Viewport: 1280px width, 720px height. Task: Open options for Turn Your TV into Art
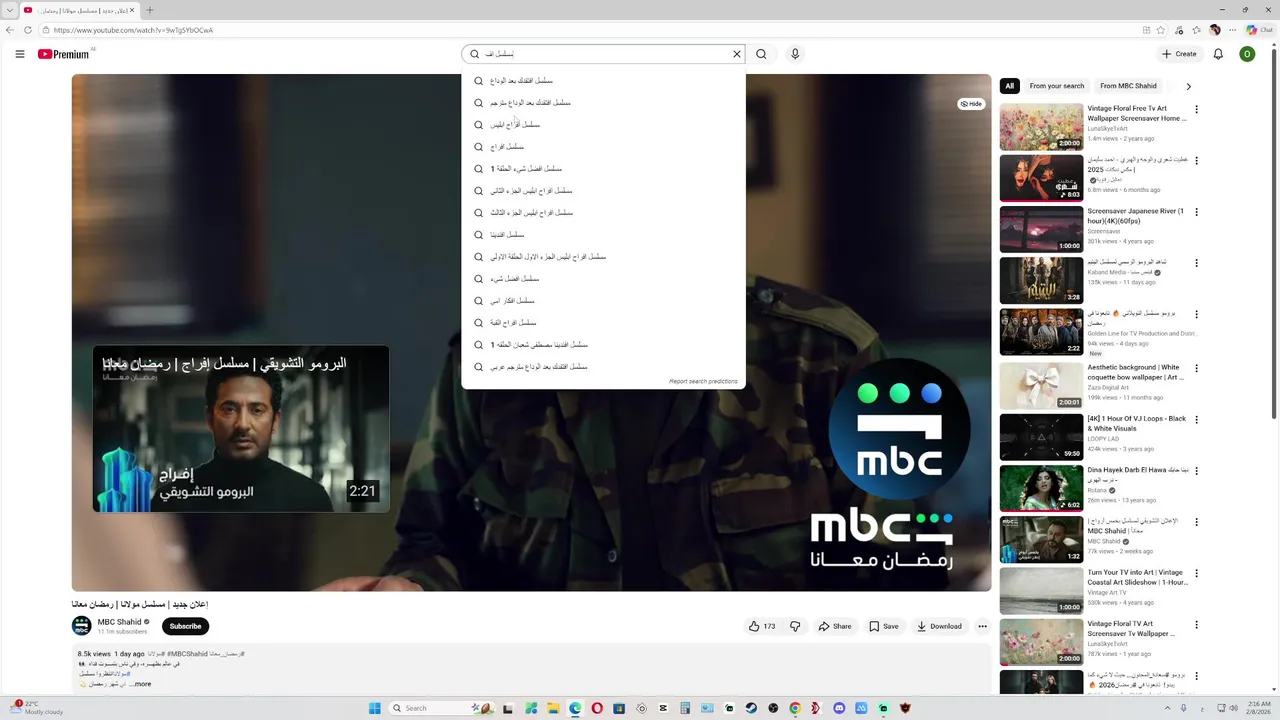point(1196,574)
